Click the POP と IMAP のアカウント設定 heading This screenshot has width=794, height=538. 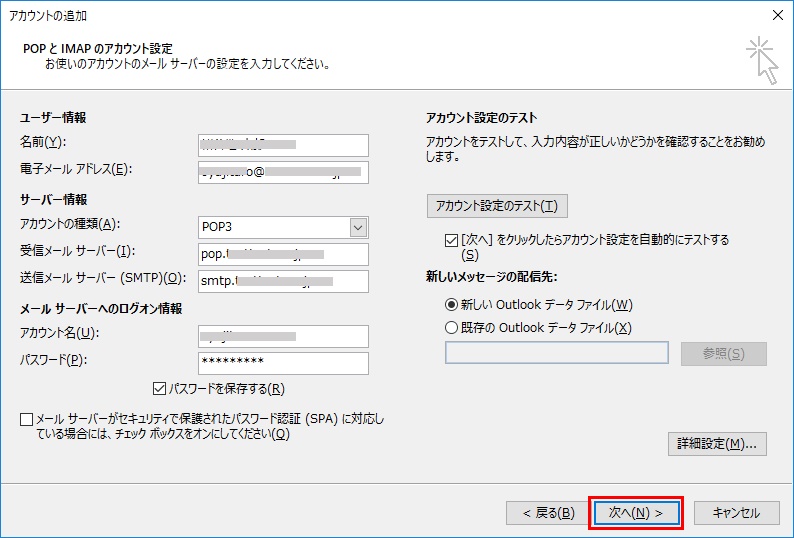tap(98, 49)
